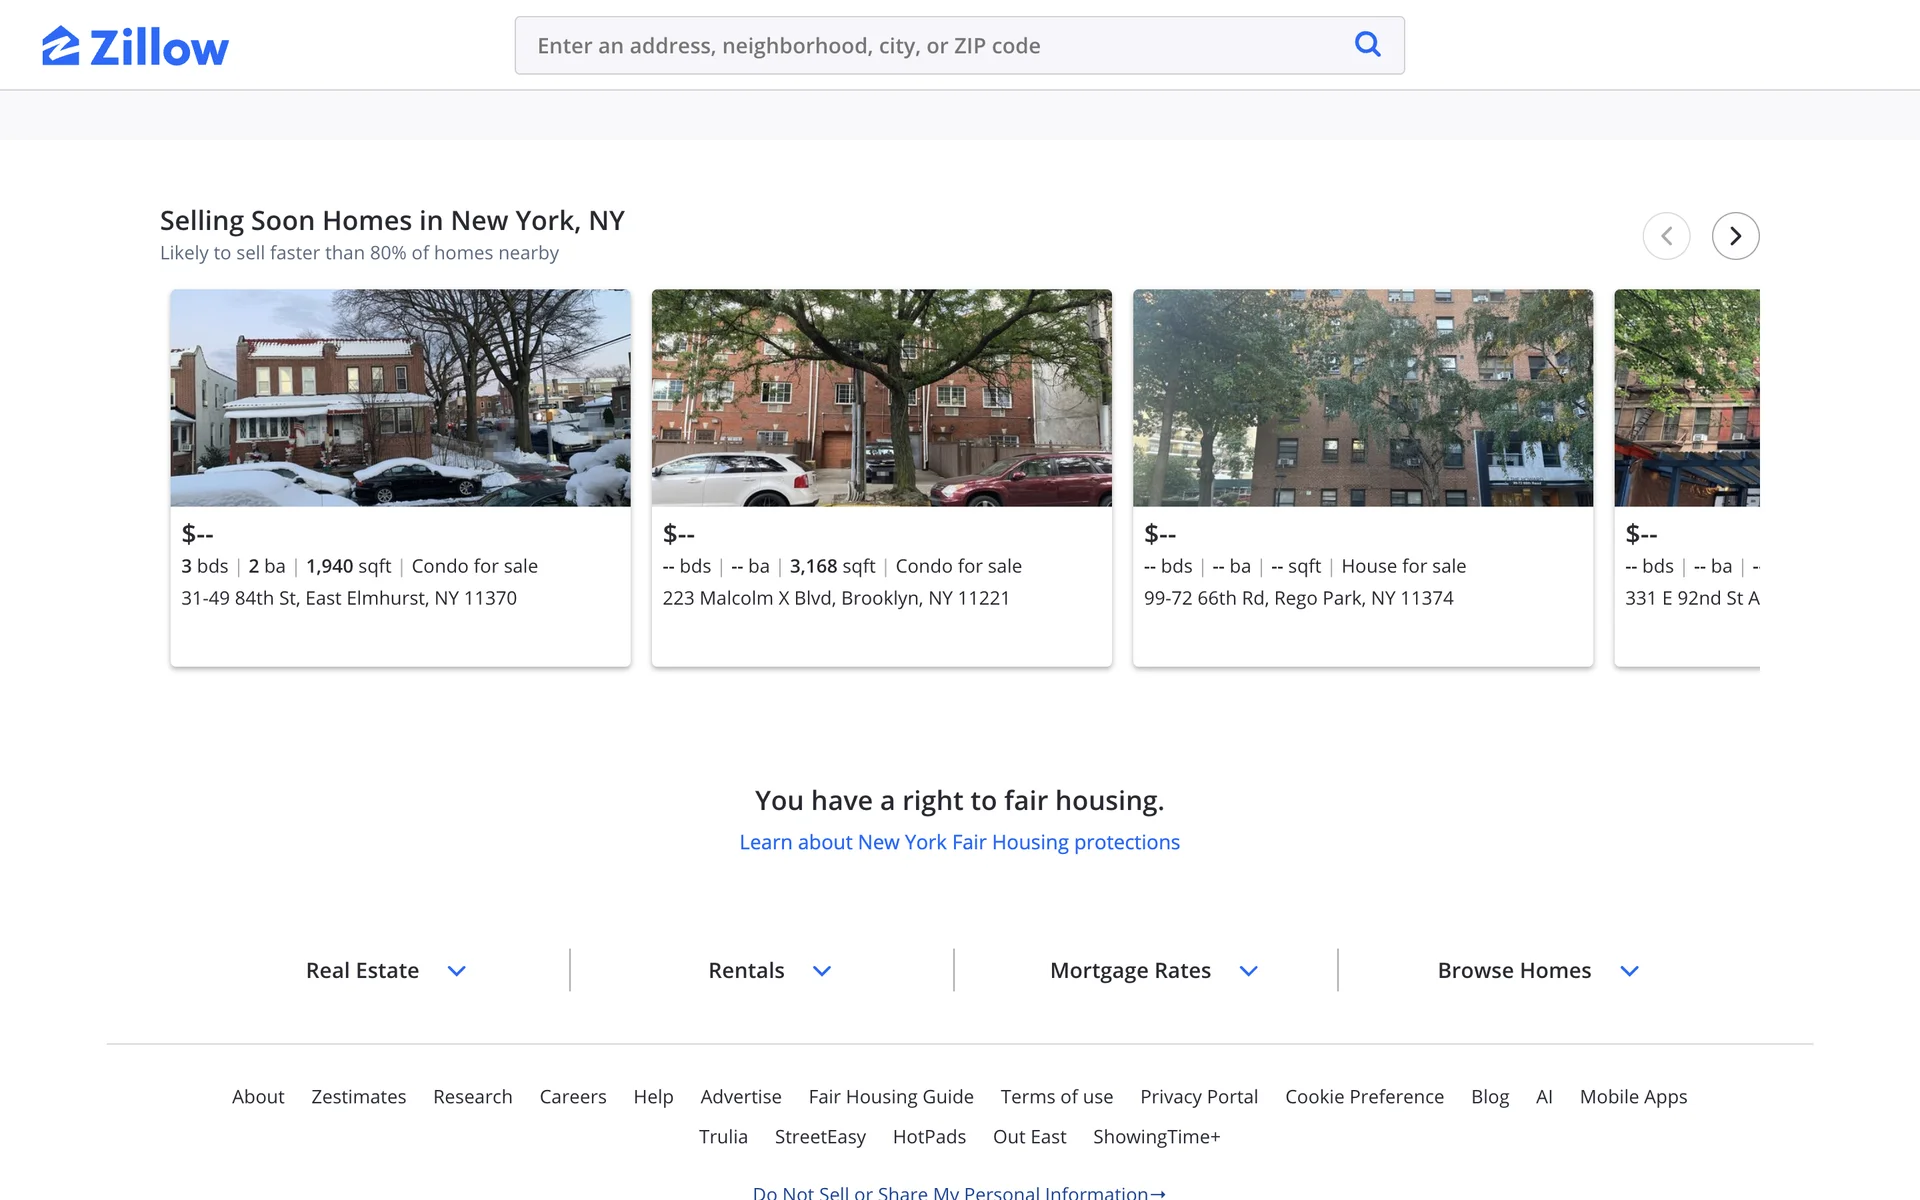
Task: Go to next carousel homes arrow
Action: click(1735, 236)
